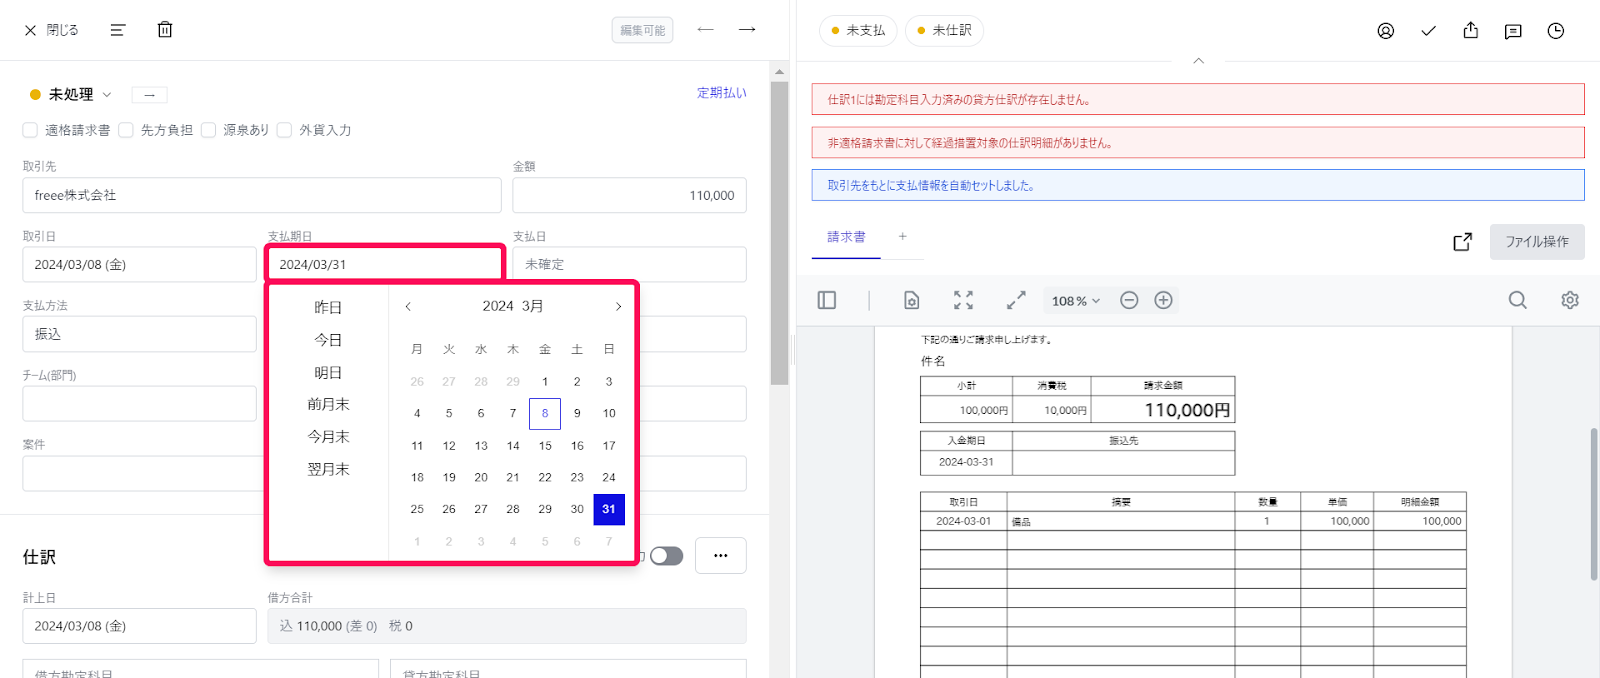Click the share upload icon
This screenshot has height=678, width=1600.
tap(1470, 31)
